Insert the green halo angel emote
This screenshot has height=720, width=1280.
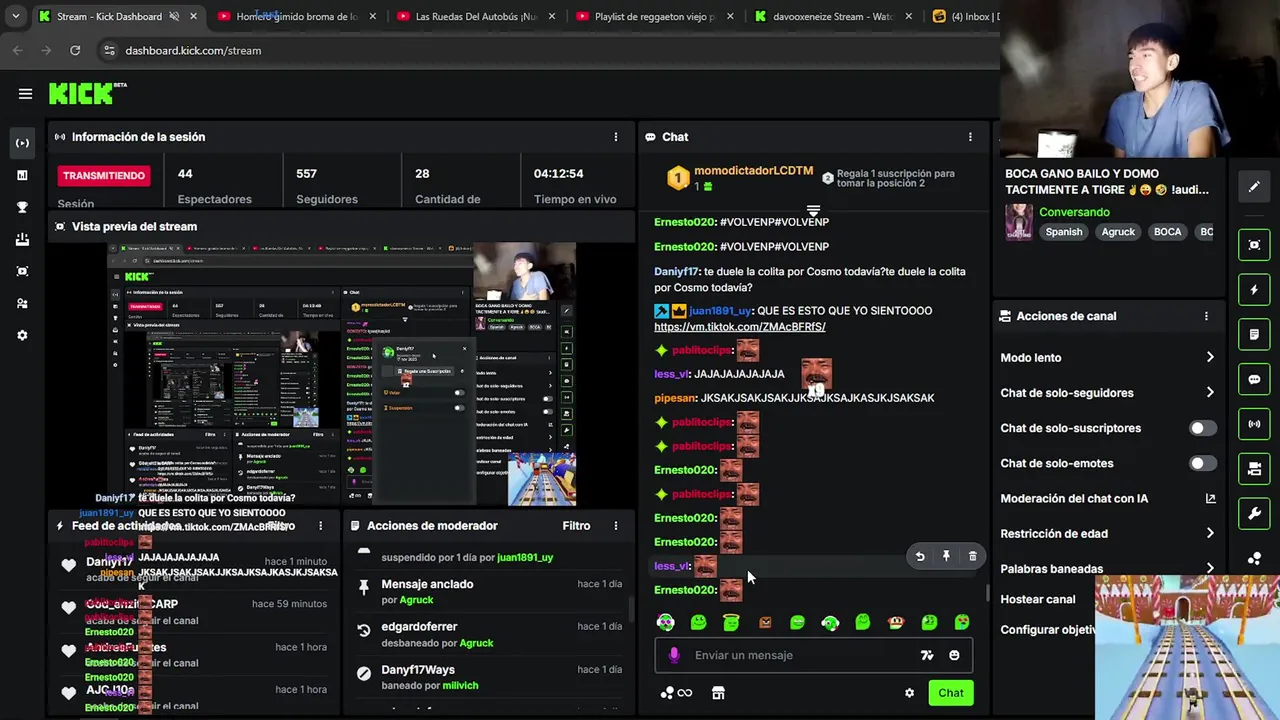[x=731, y=623]
